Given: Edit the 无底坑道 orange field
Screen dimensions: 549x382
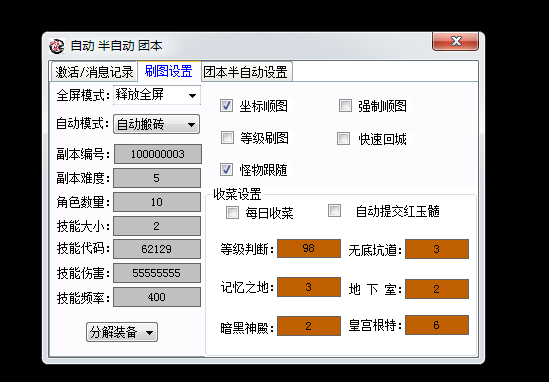Looking at the screenshot, I should coord(437,249).
